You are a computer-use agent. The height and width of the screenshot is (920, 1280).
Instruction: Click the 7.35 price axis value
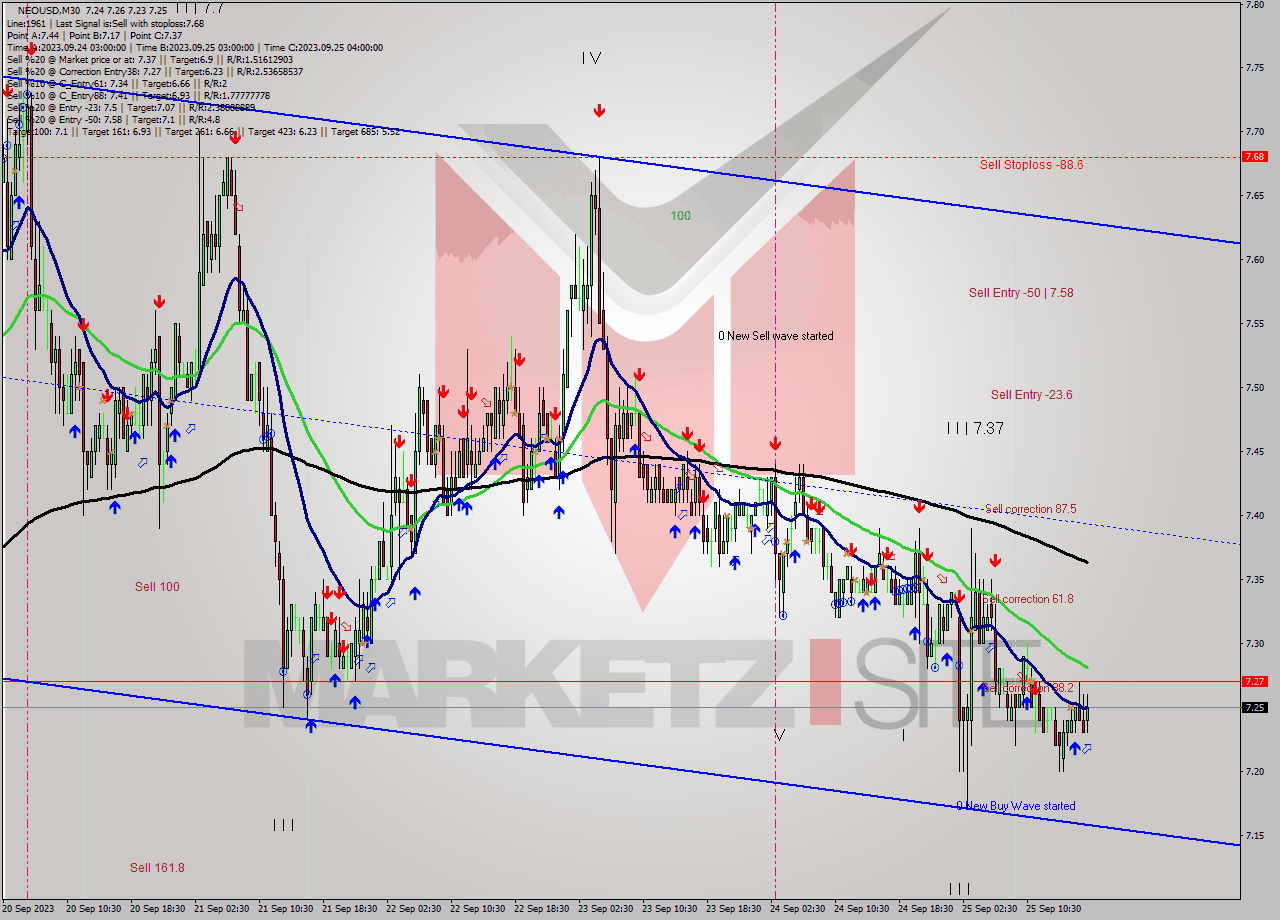click(1254, 579)
